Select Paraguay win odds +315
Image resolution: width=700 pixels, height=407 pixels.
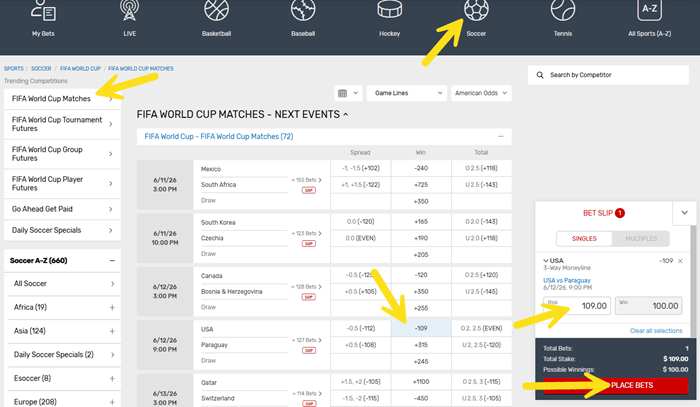pyautogui.click(x=421, y=345)
